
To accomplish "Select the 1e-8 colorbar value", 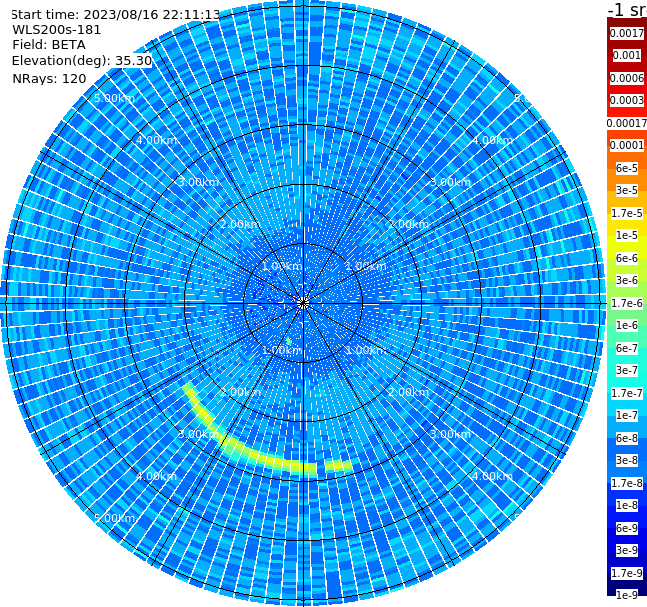I will 627,505.
